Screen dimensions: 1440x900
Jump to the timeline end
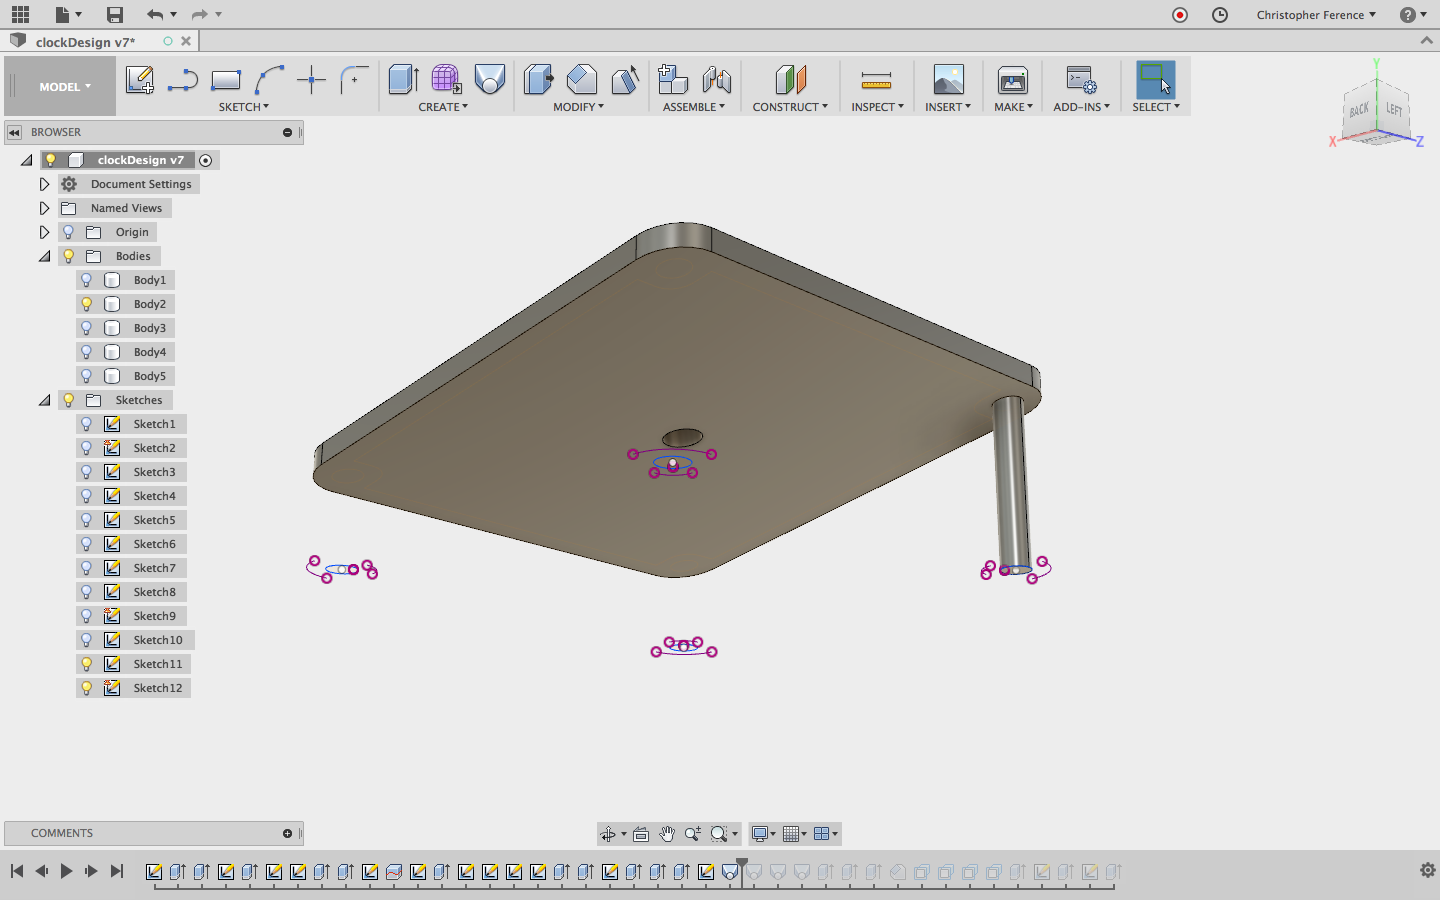117,871
